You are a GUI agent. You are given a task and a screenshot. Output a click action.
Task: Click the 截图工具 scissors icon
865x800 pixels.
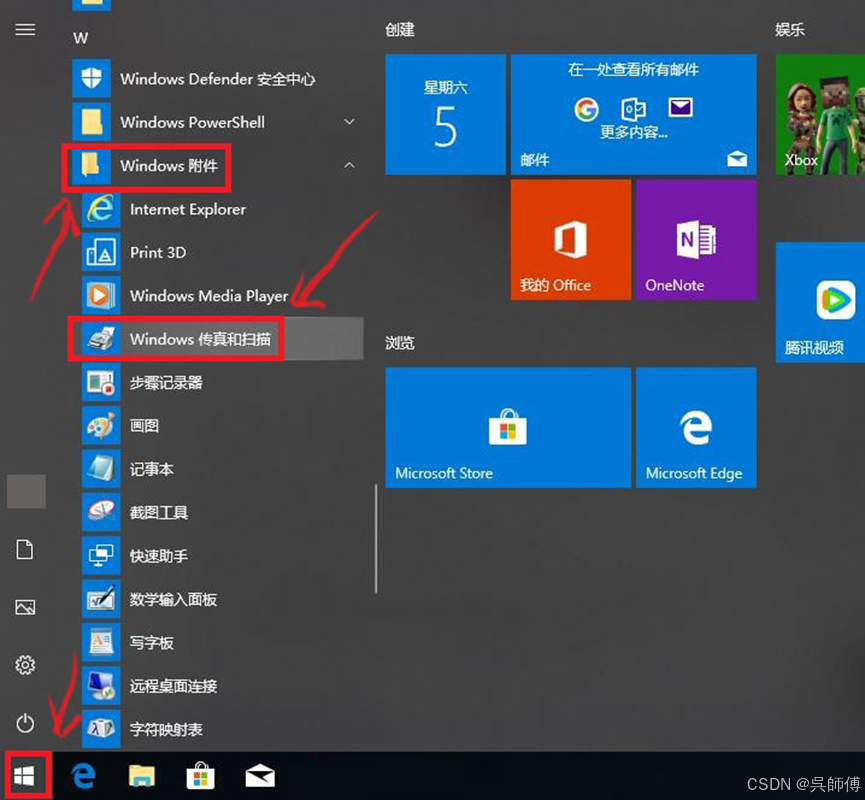[101, 512]
